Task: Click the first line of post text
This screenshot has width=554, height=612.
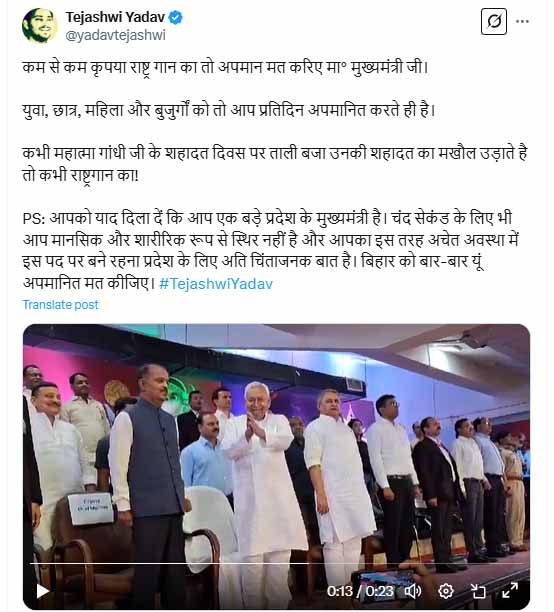Action: (x=226, y=67)
